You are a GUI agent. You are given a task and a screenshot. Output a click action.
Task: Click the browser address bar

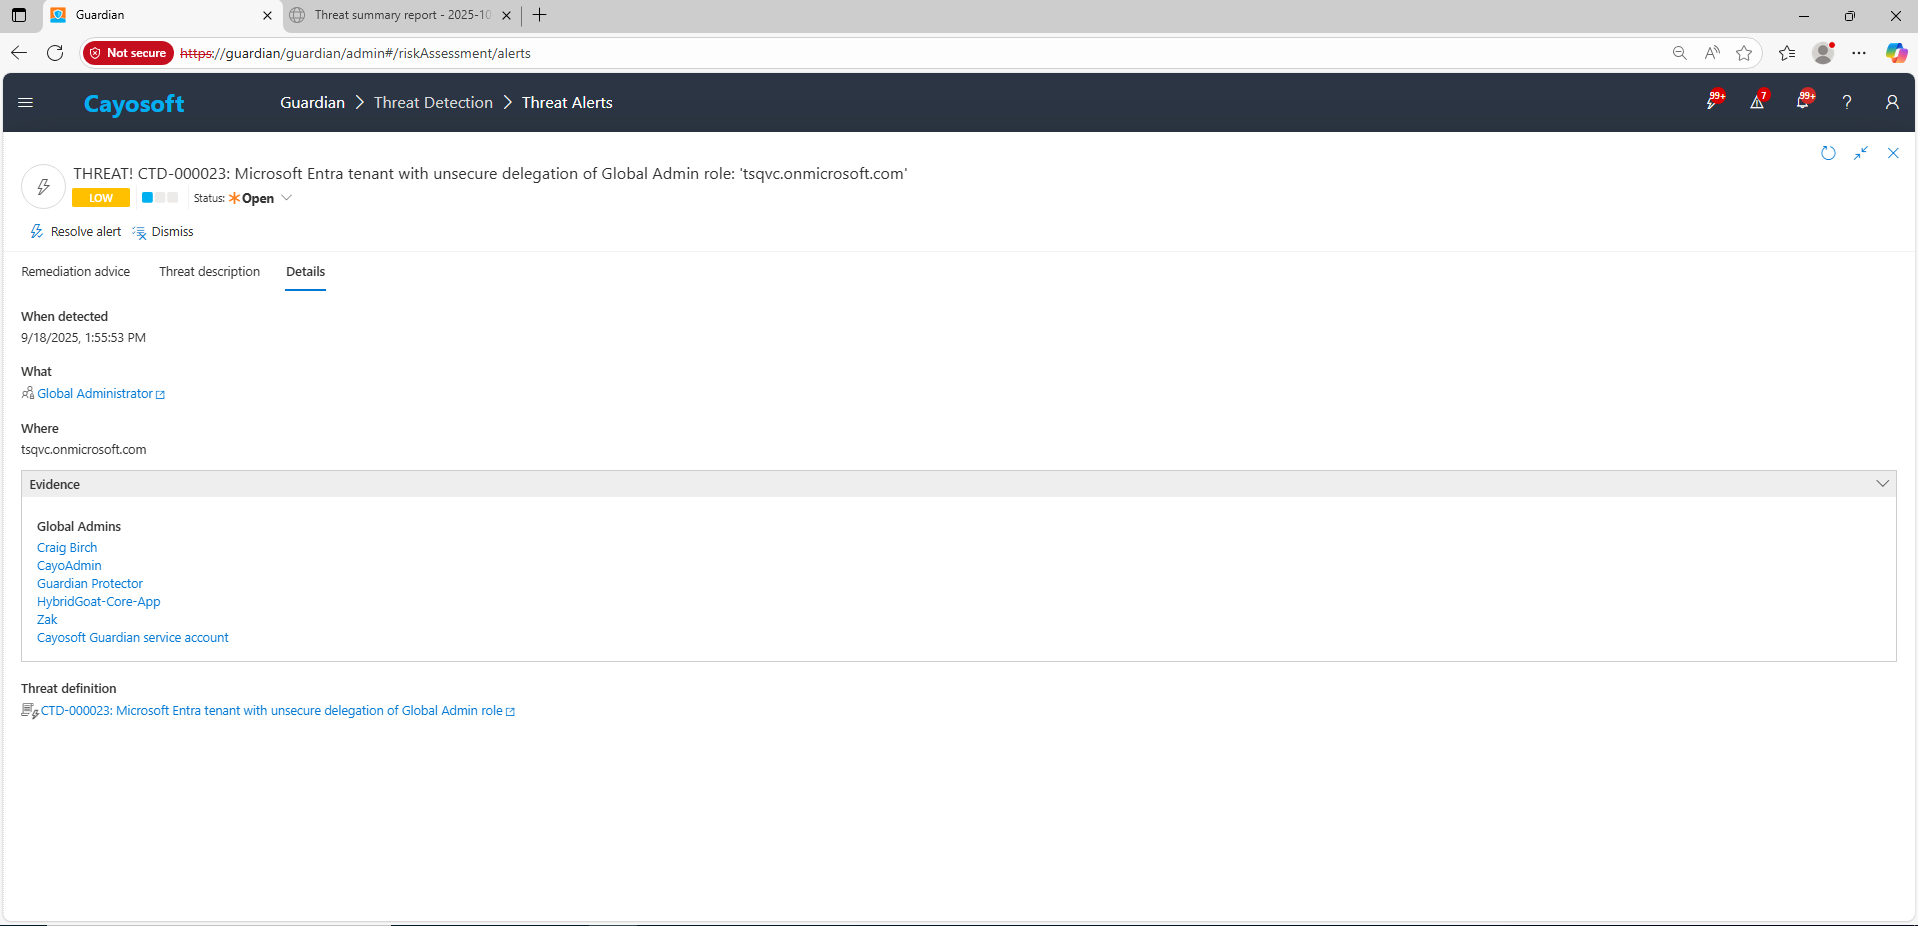tap(900, 53)
